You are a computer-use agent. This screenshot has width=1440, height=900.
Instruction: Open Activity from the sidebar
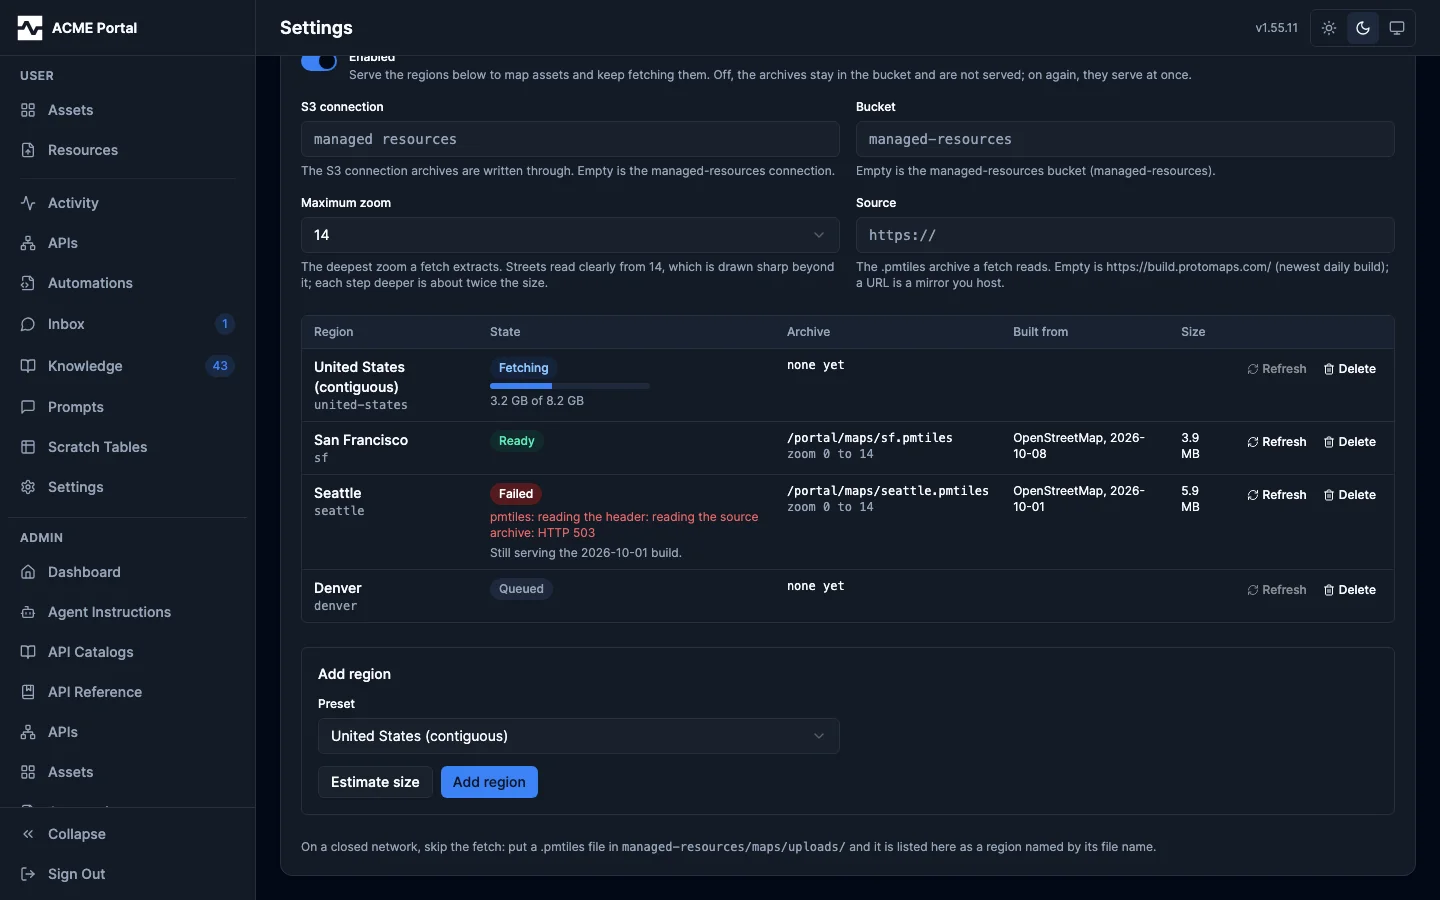click(x=127, y=203)
